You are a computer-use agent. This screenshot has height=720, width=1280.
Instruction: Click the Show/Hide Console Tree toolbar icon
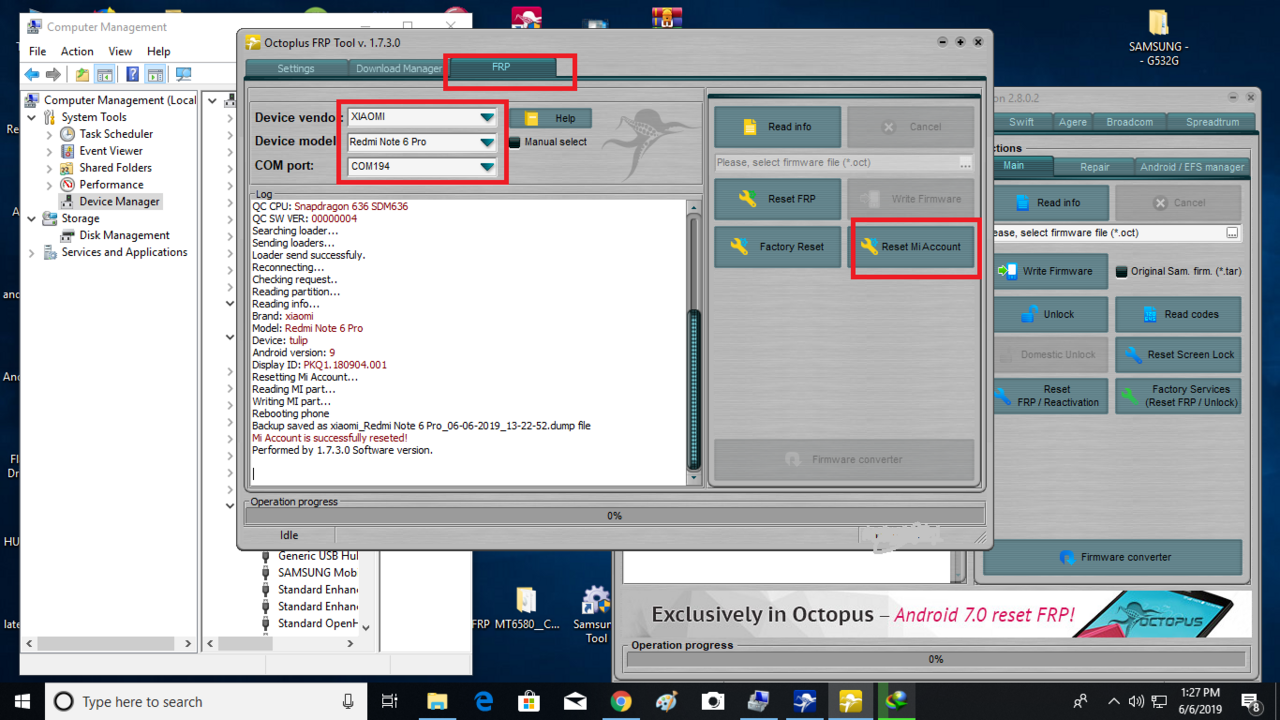[x=104, y=75]
